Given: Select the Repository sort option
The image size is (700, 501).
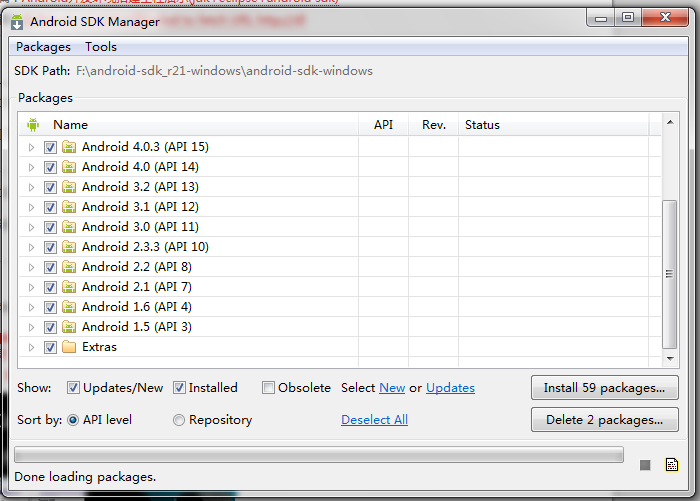Looking at the screenshot, I should point(179,420).
